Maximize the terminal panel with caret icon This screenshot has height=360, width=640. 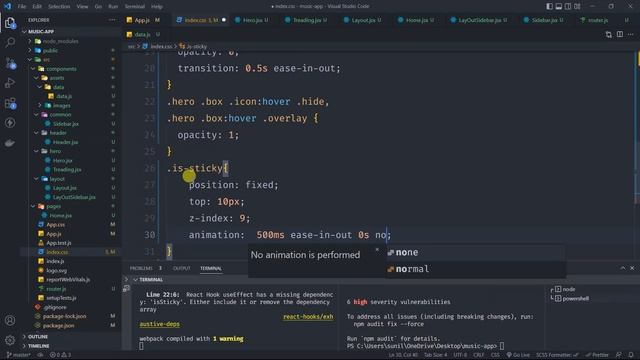(622, 268)
